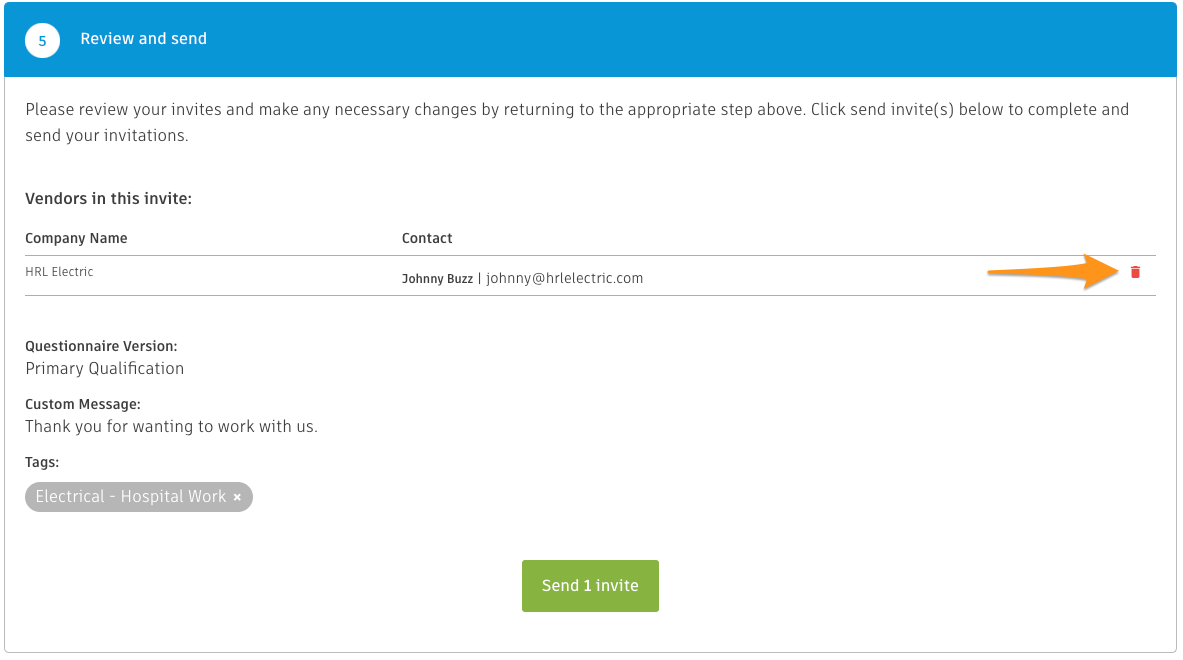This screenshot has width=1183, height=660.
Task: Select the Electrical - Hospital Work tag chip
Action: (139, 497)
